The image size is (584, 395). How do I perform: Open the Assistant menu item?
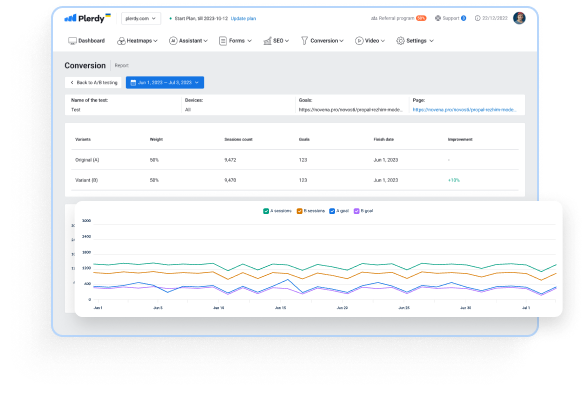[x=188, y=41]
